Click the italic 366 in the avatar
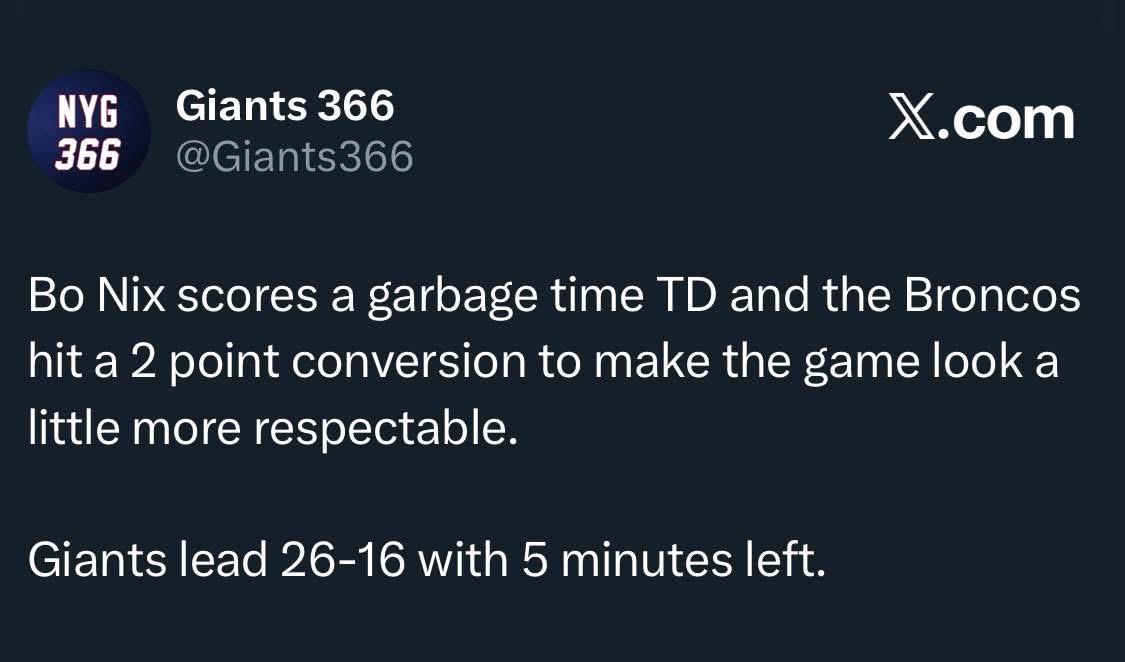This screenshot has width=1125, height=662. pyautogui.click(x=88, y=153)
